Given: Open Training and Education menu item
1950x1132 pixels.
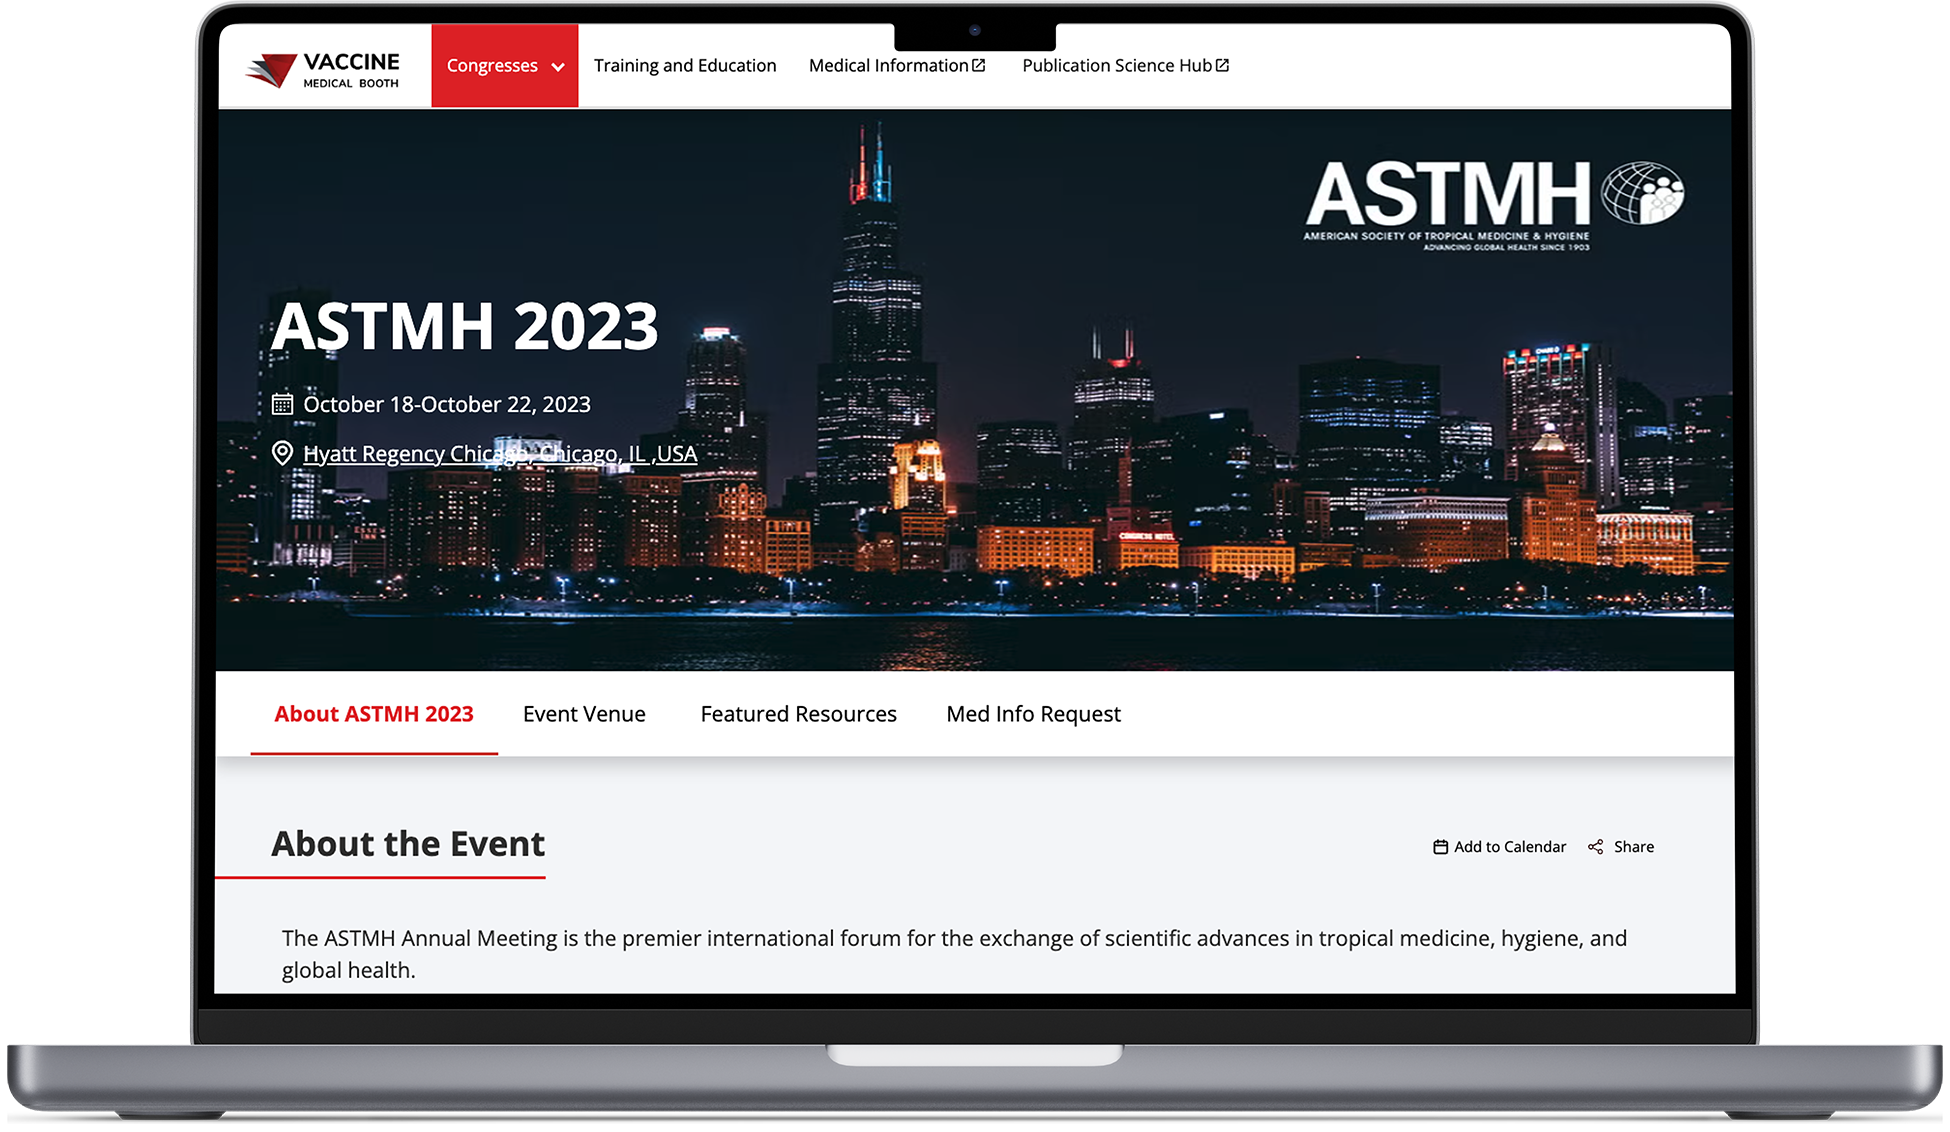Looking at the screenshot, I should tap(685, 66).
